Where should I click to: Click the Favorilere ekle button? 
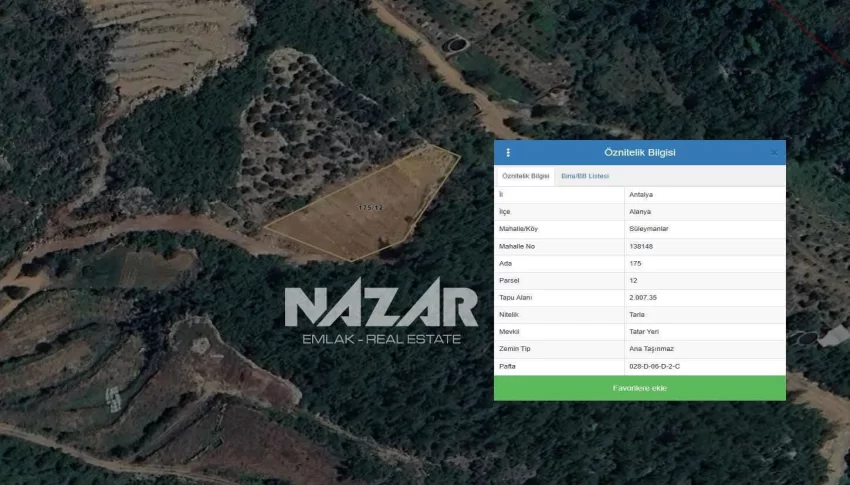(640, 388)
